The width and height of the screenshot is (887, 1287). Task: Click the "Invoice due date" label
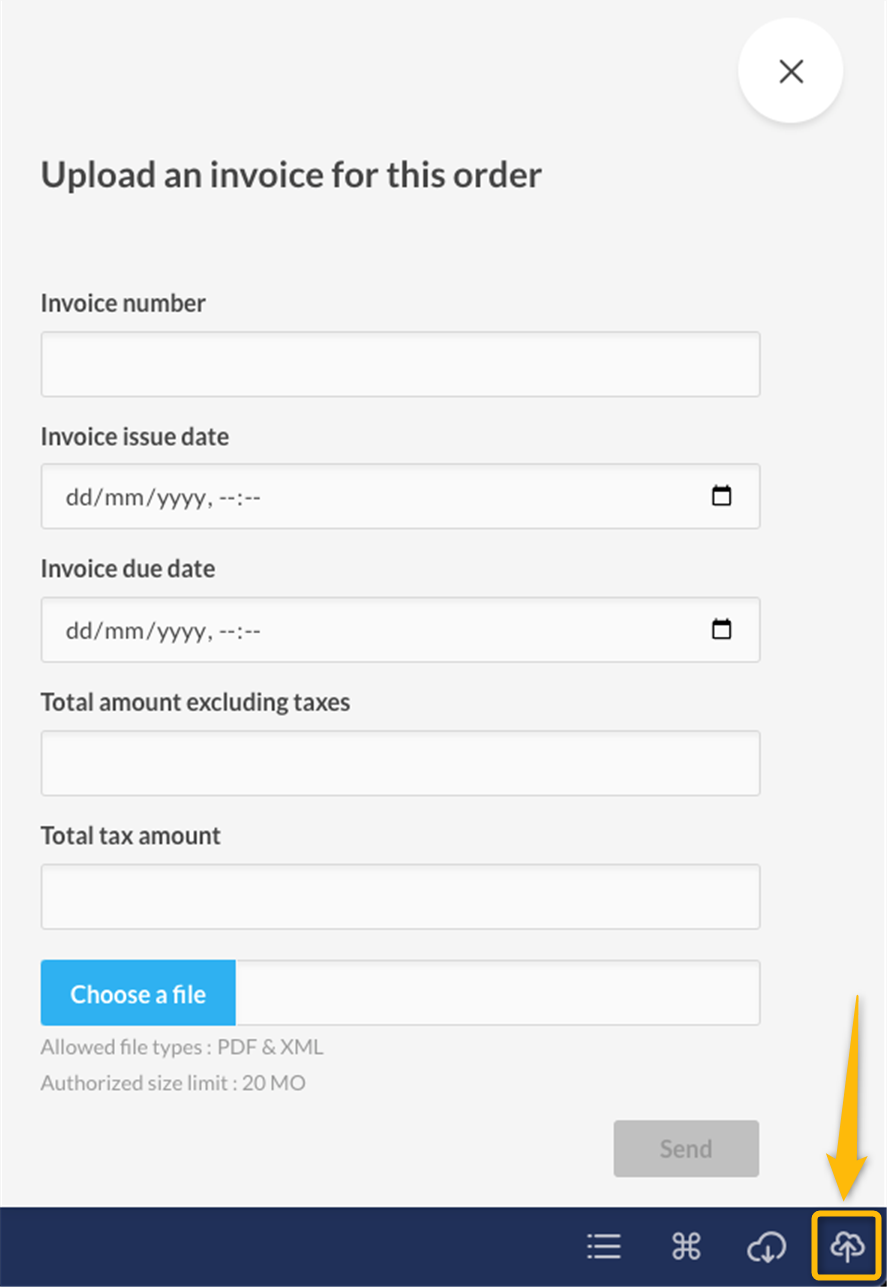pyautogui.click(x=127, y=569)
